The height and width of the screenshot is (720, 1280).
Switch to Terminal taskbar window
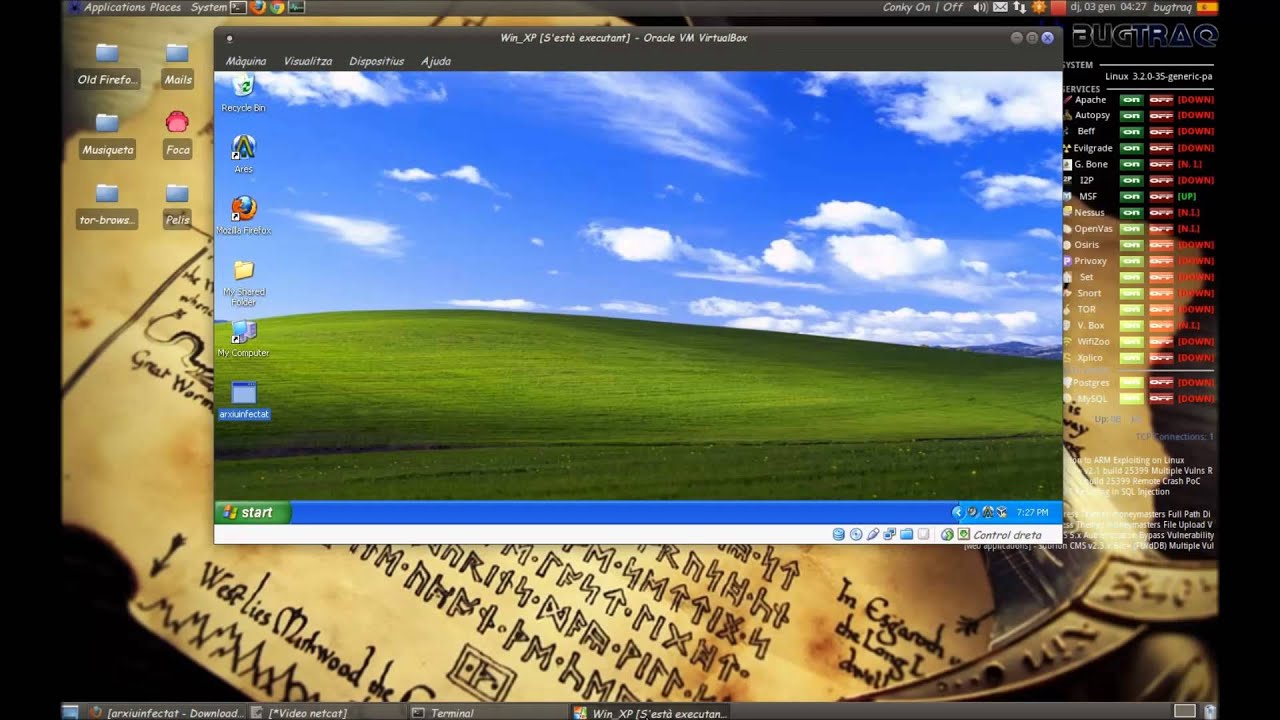coord(489,713)
